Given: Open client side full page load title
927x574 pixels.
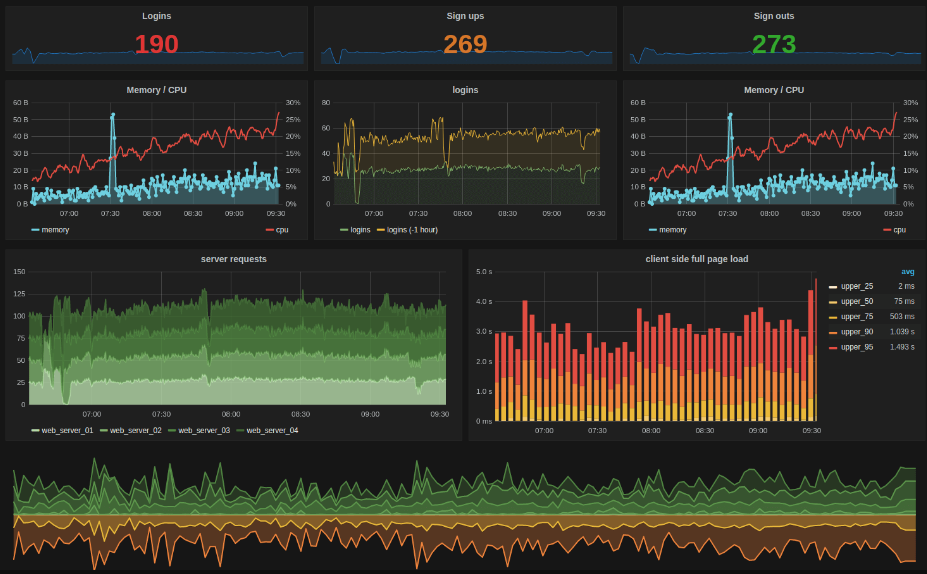Looking at the screenshot, I should tap(696, 259).
